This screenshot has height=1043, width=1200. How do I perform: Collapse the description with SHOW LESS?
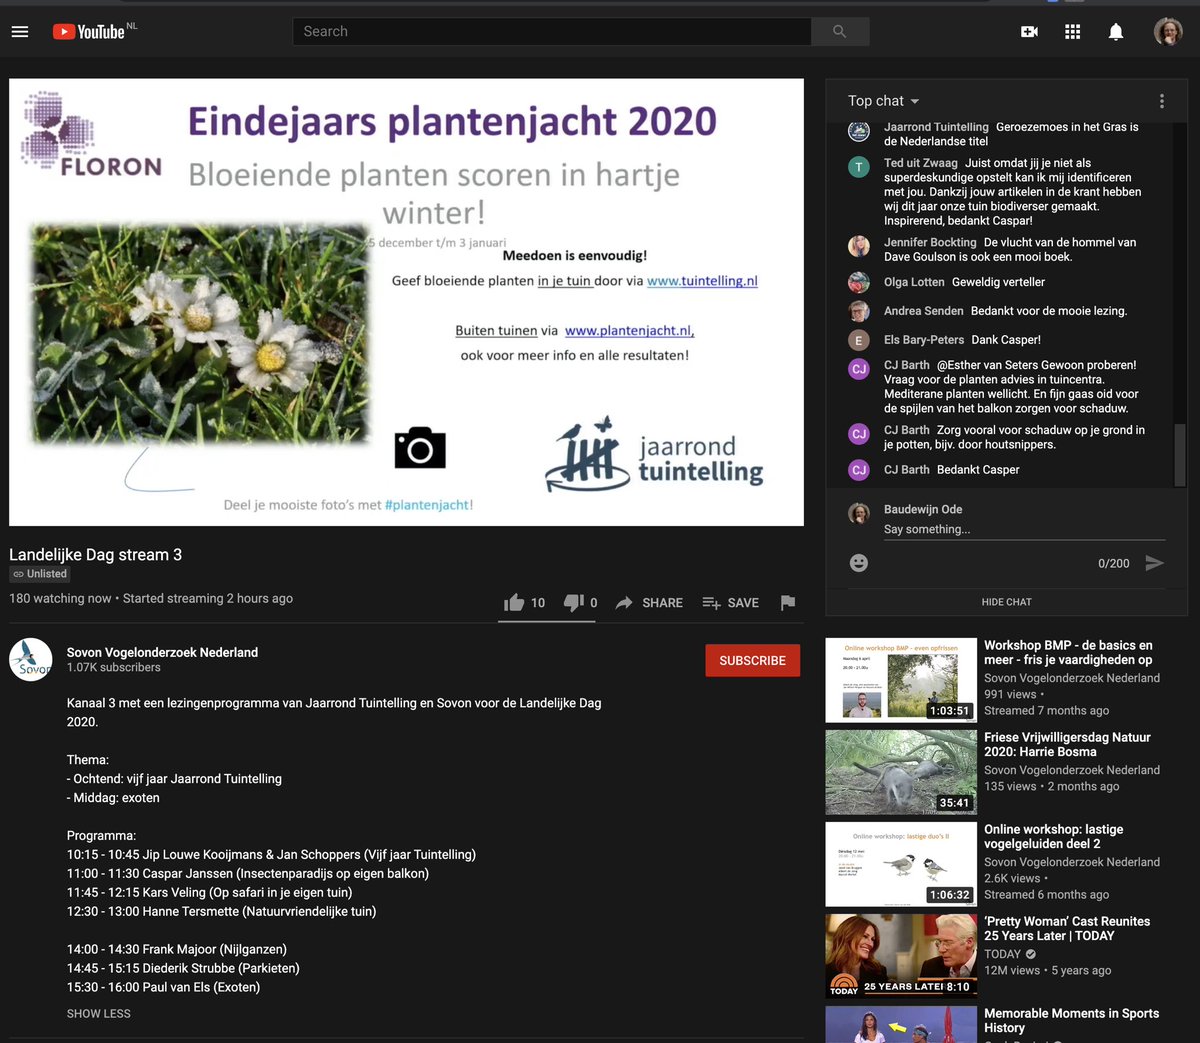[x=98, y=1013]
